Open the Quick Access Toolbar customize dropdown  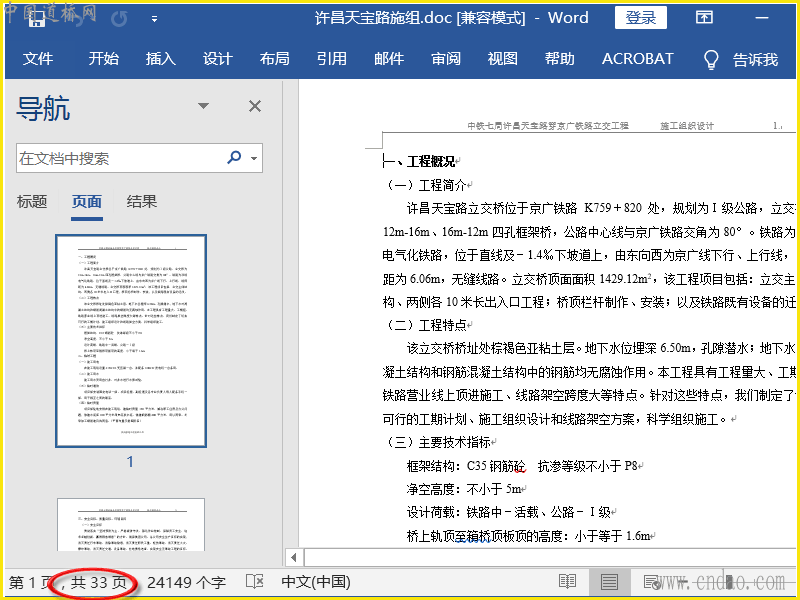point(154,19)
